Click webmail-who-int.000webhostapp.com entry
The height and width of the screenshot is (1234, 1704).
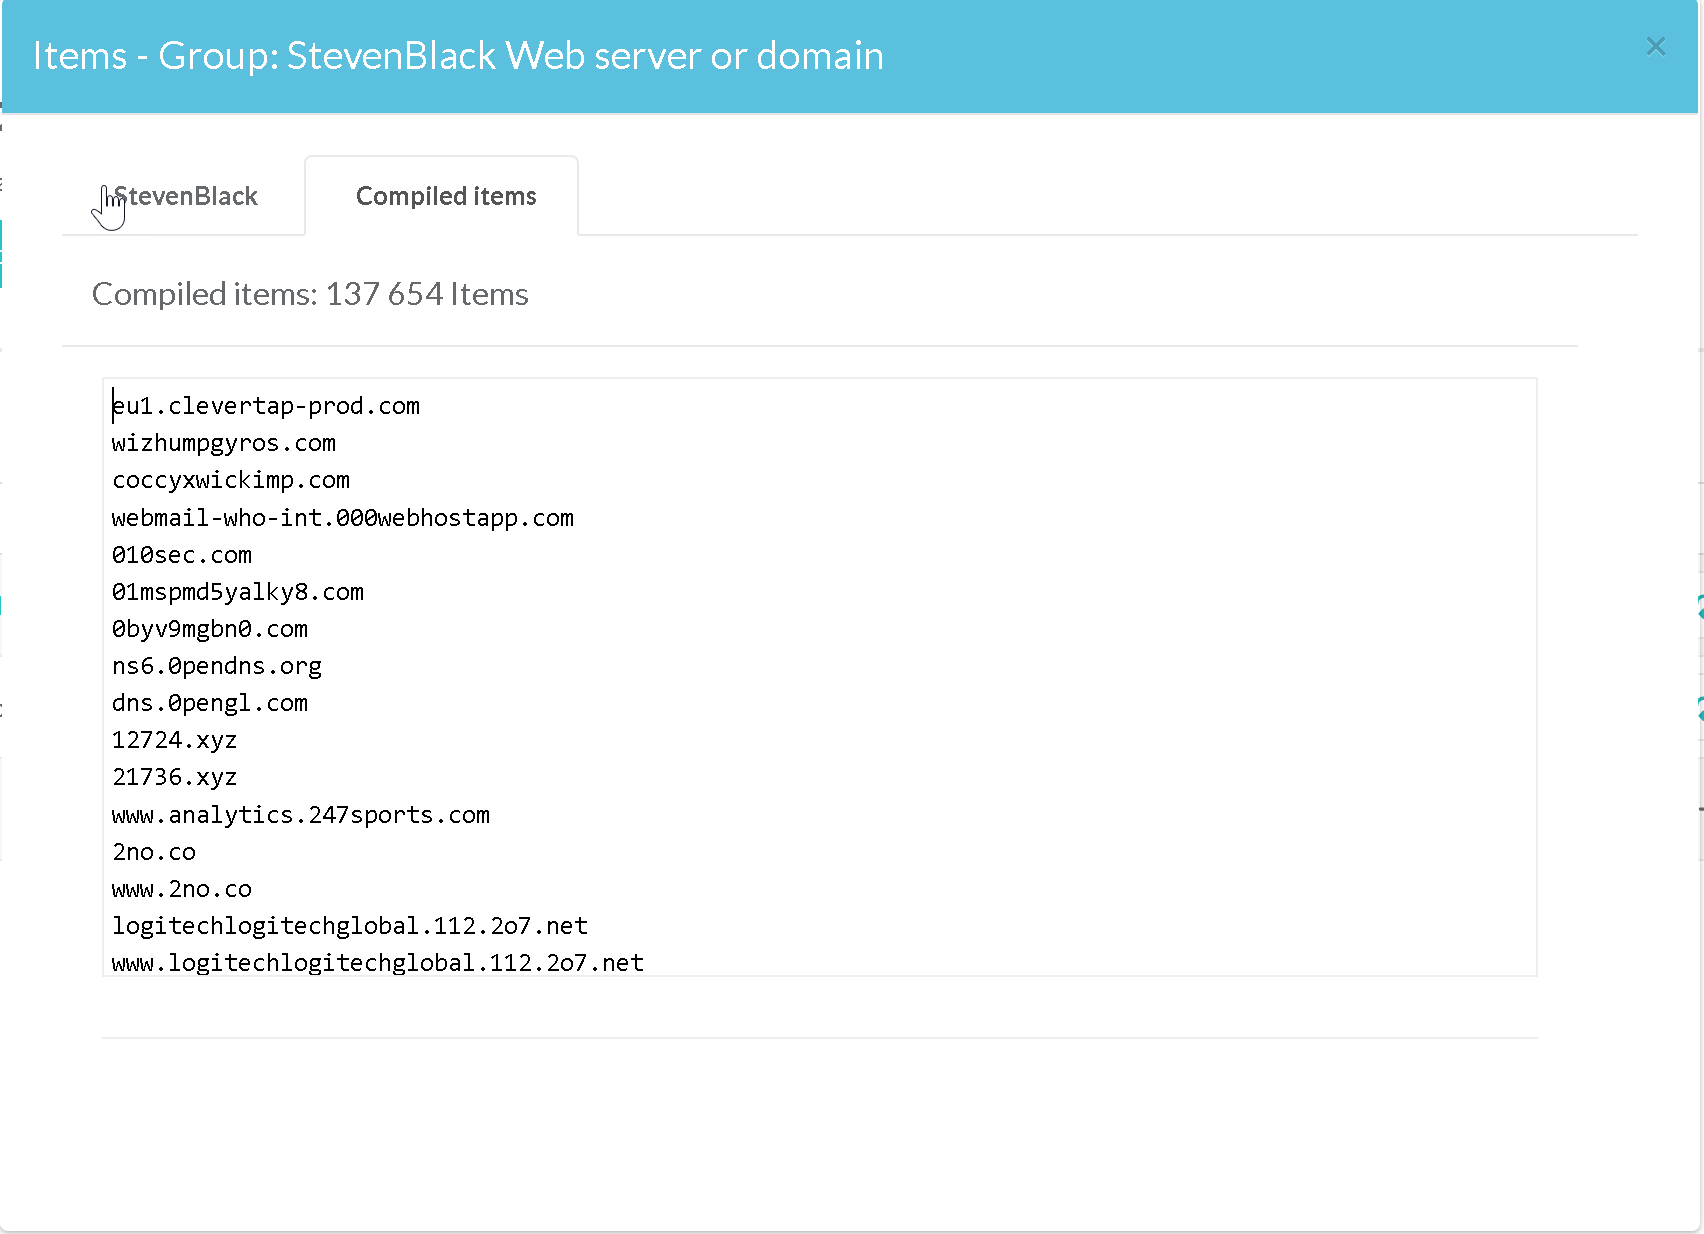(343, 518)
